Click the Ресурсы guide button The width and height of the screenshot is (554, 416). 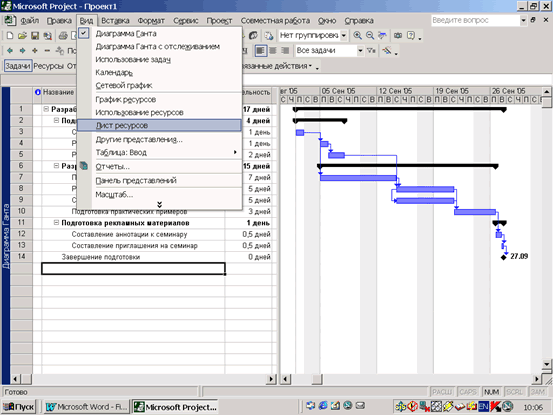48,66
